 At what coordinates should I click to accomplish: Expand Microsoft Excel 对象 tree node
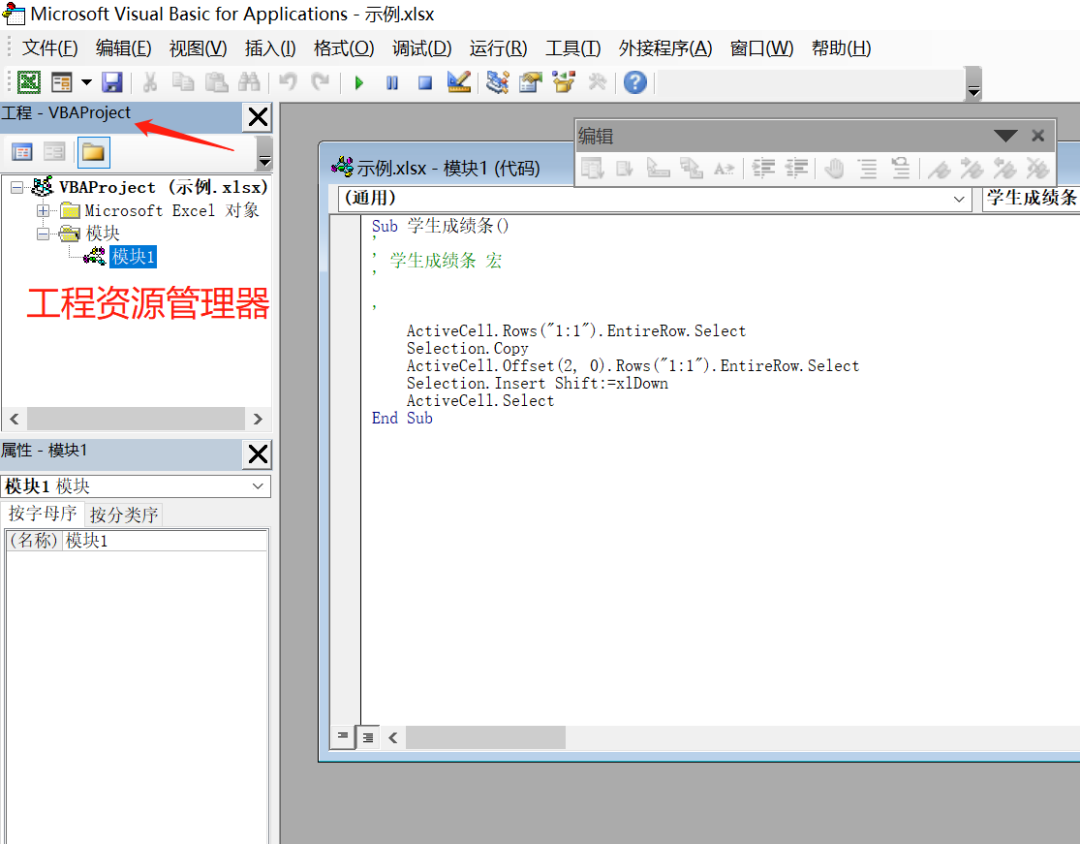[43, 211]
